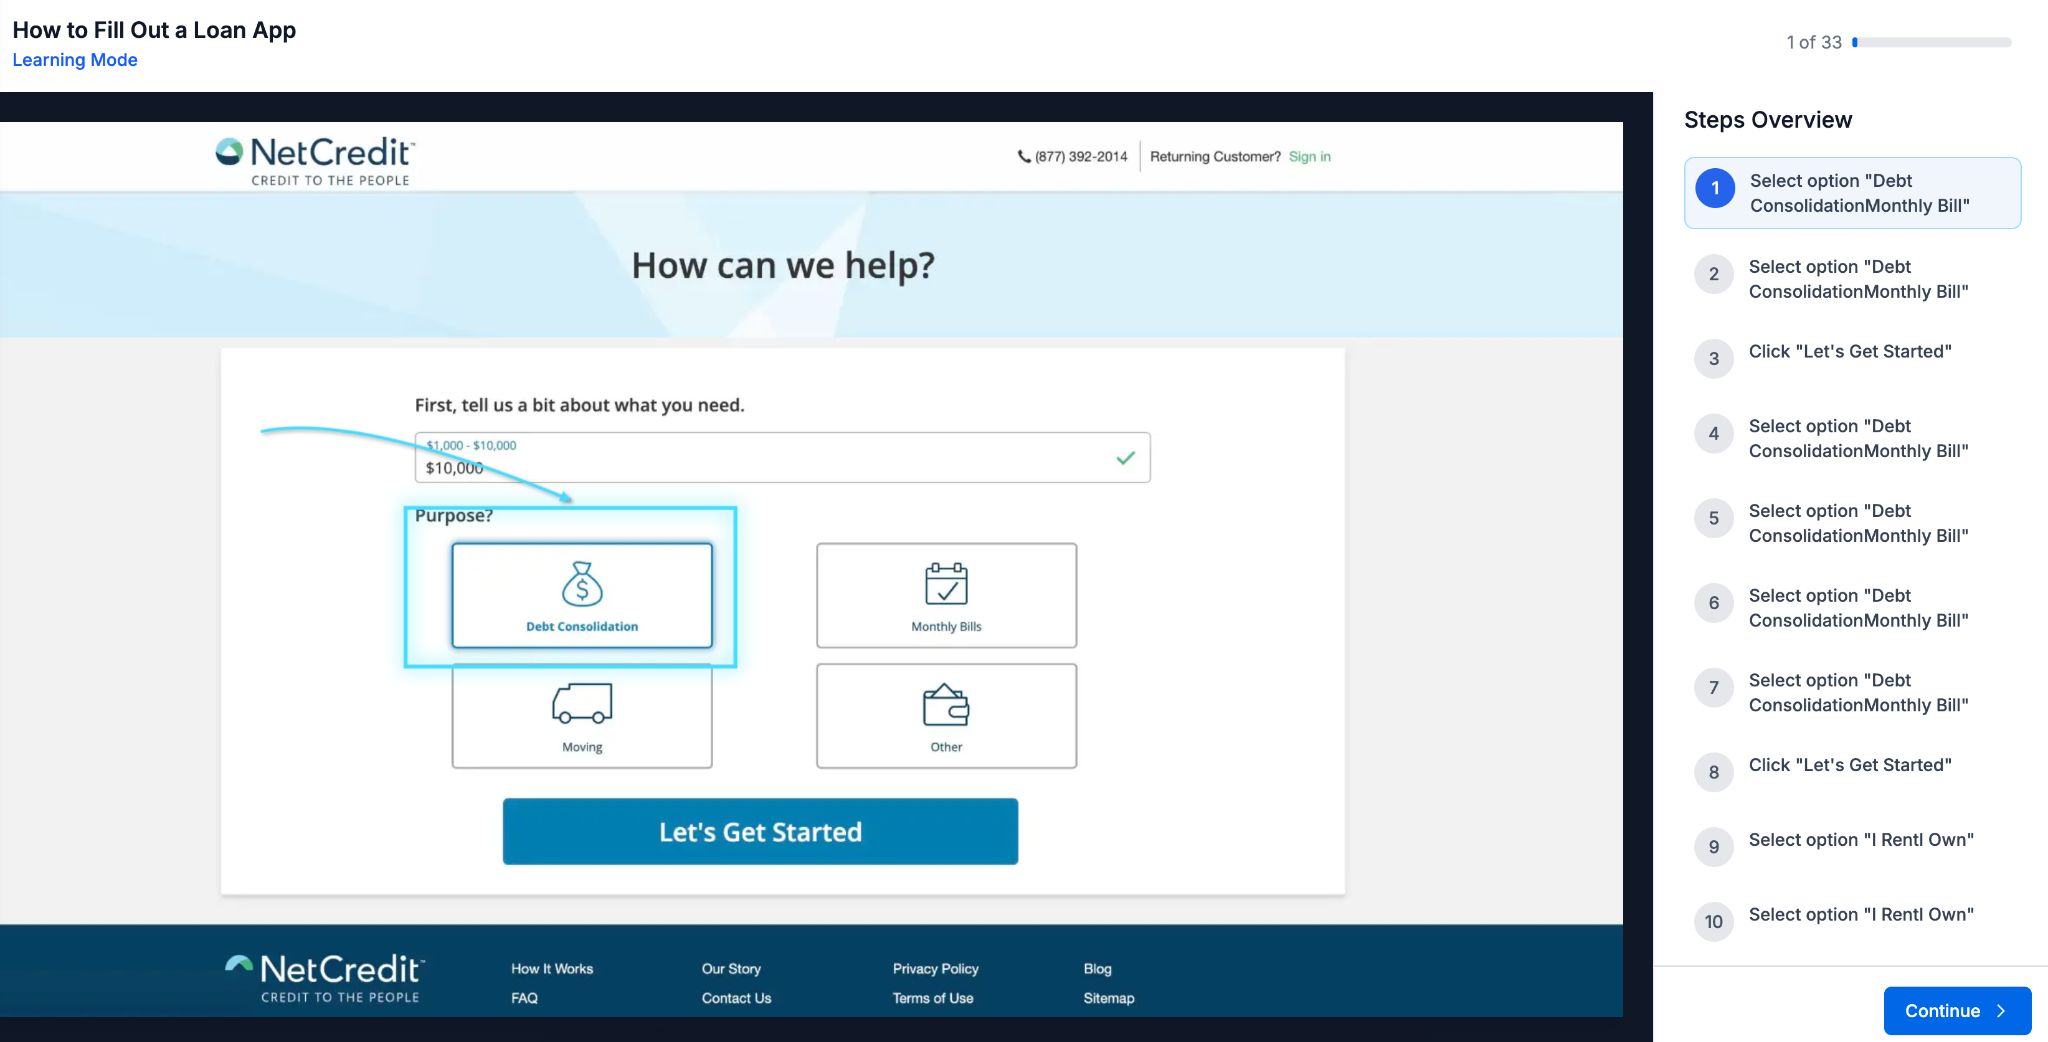Jump to step 4 in Steps Overview
The width and height of the screenshot is (2048, 1042).
tap(1852, 438)
